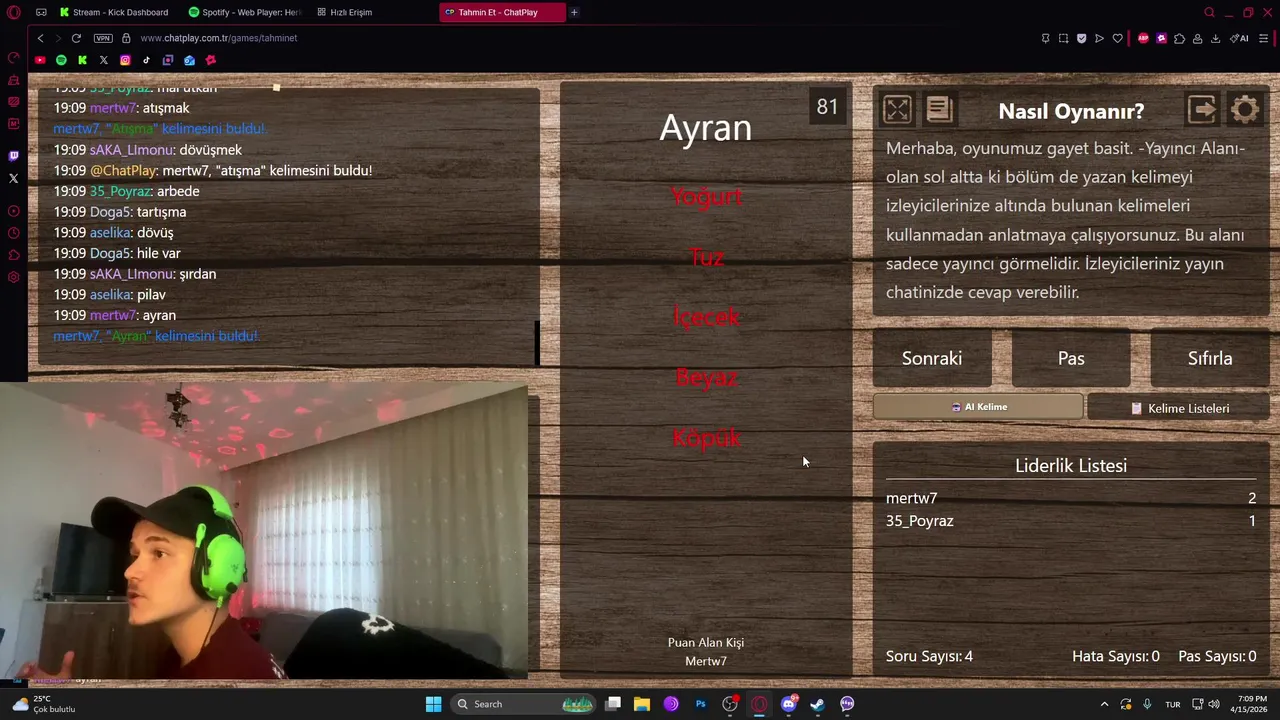Select the Tahmin Et - ChatPlay tab
The width and height of the screenshot is (1280, 720).
pyautogui.click(x=502, y=12)
